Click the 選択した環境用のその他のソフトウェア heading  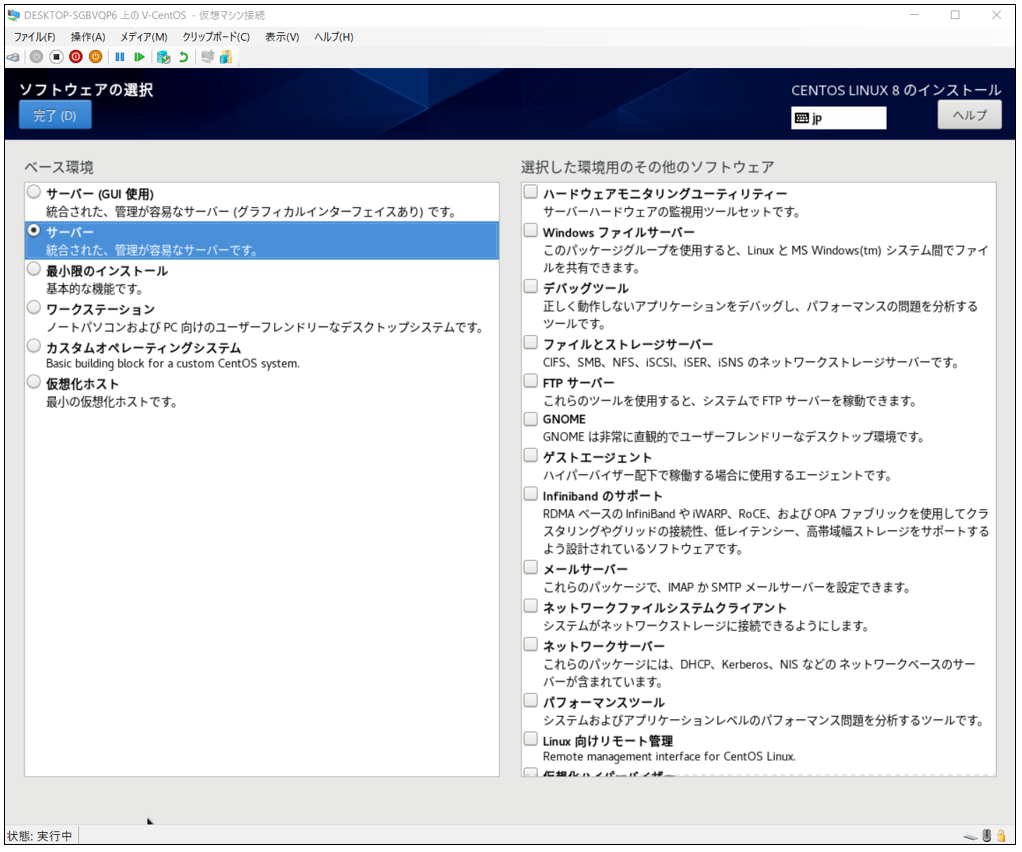647,168
